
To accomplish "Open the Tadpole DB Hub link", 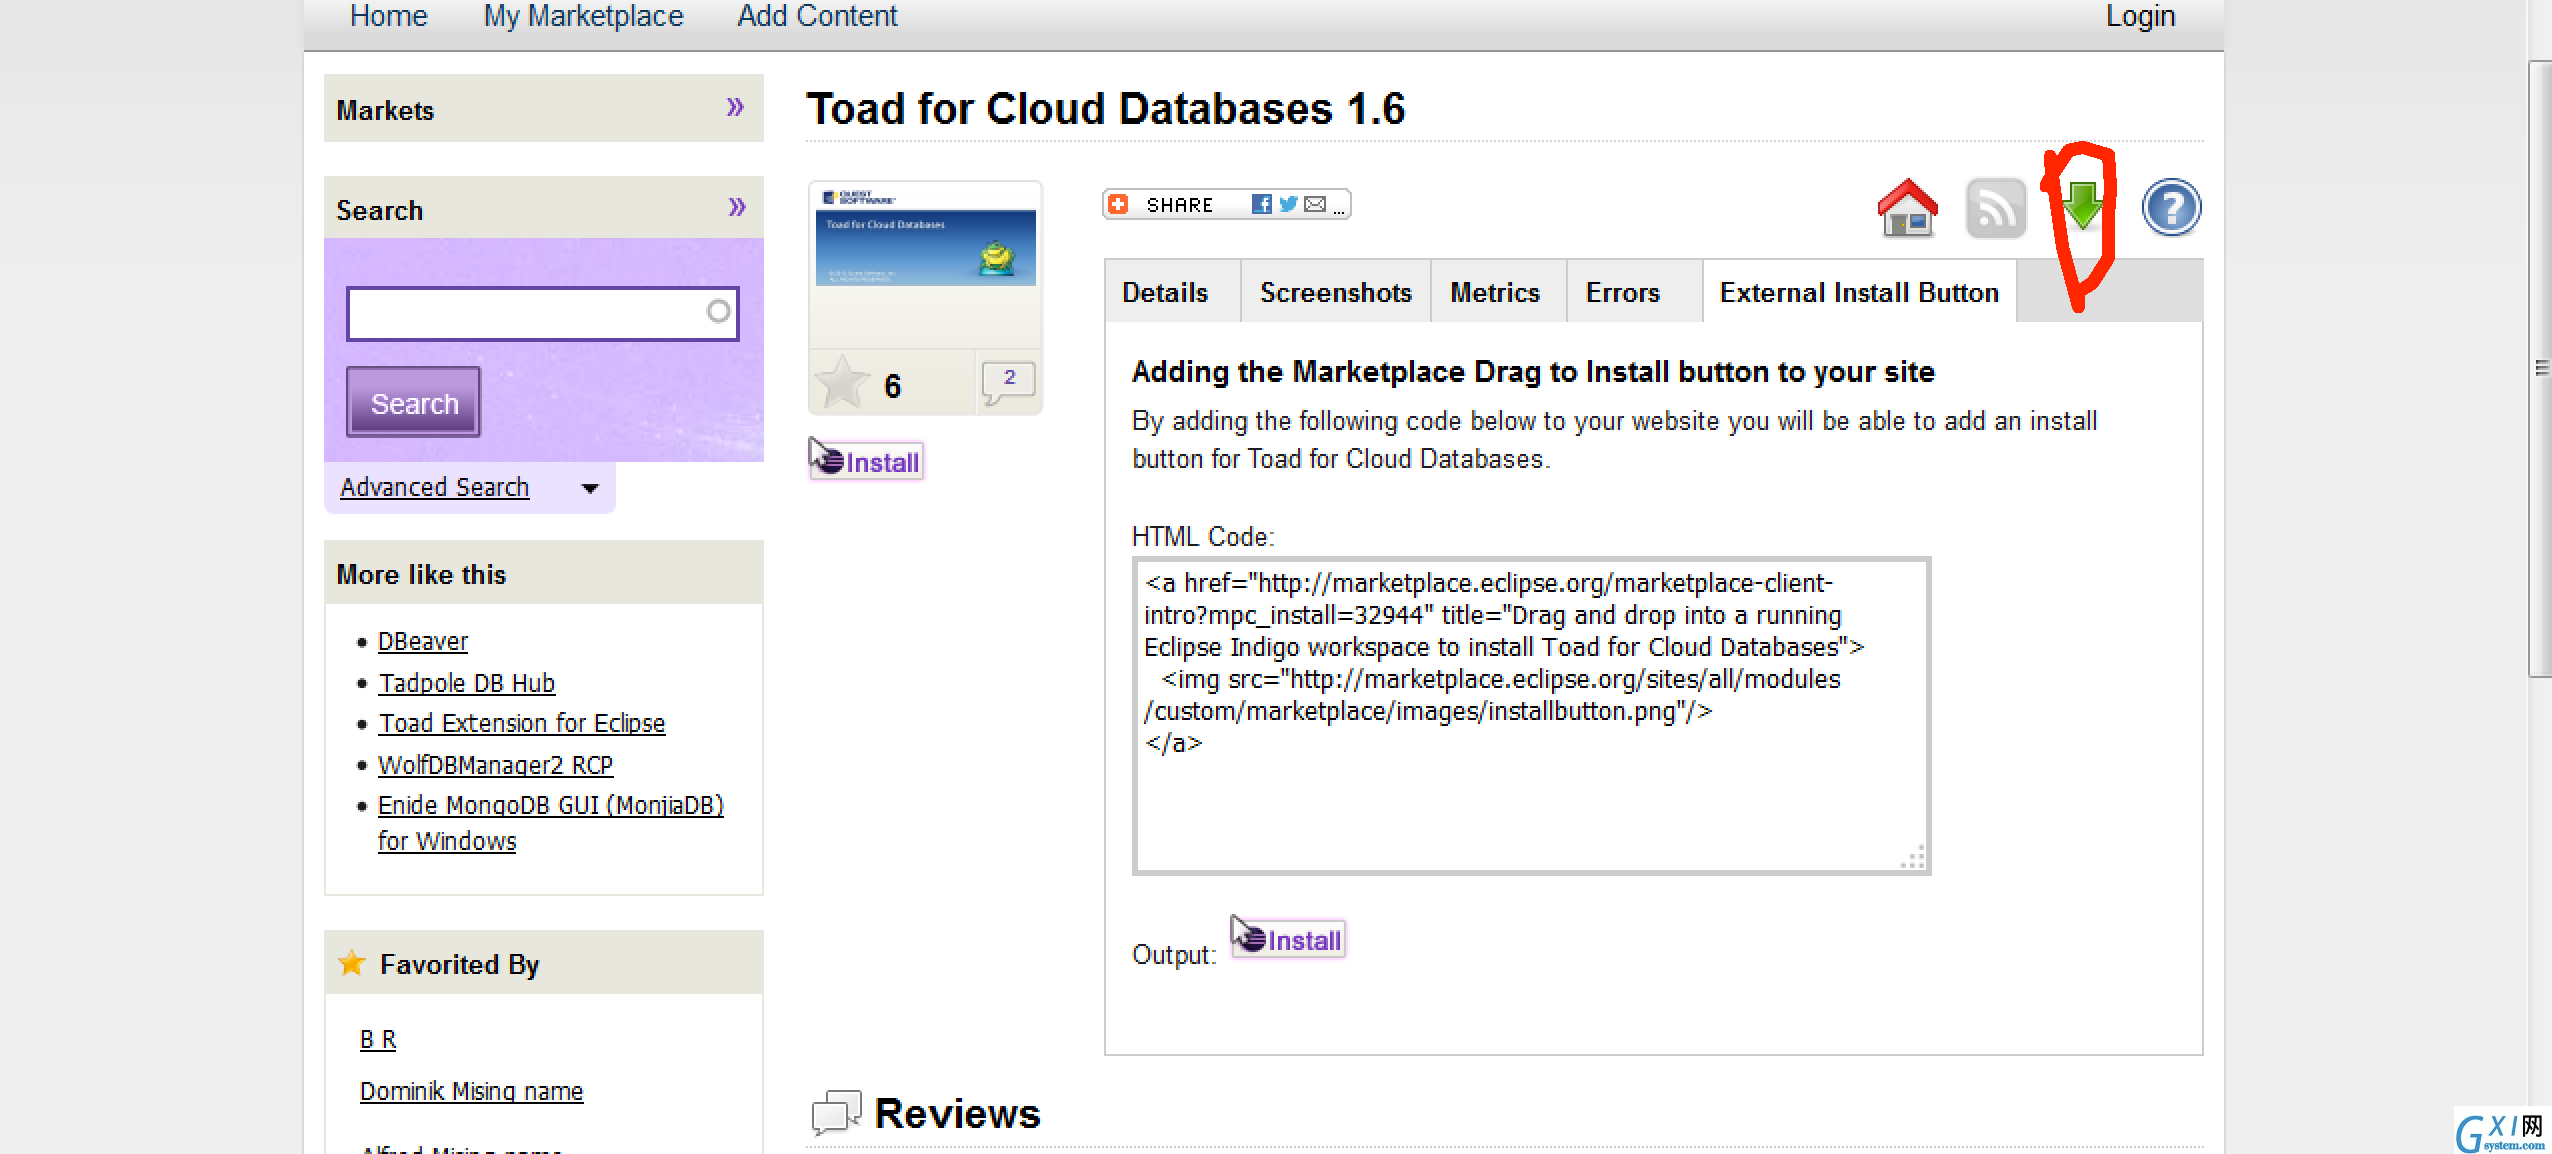I will [x=467, y=683].
